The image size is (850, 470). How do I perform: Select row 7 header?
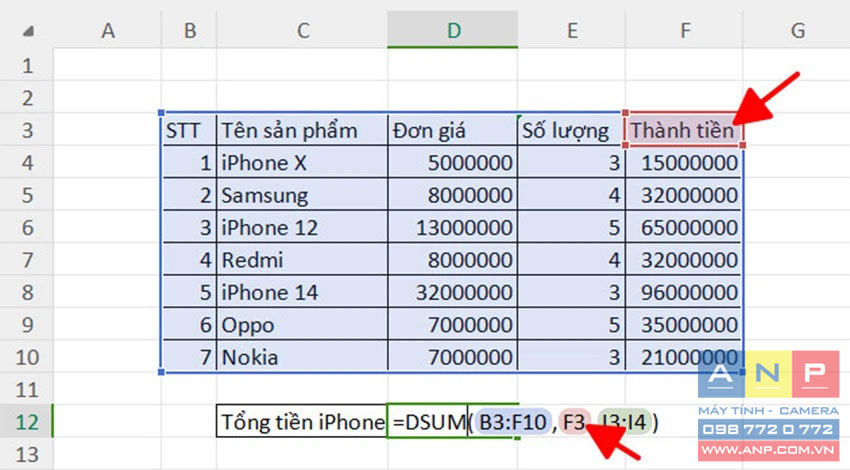(27, 260)
